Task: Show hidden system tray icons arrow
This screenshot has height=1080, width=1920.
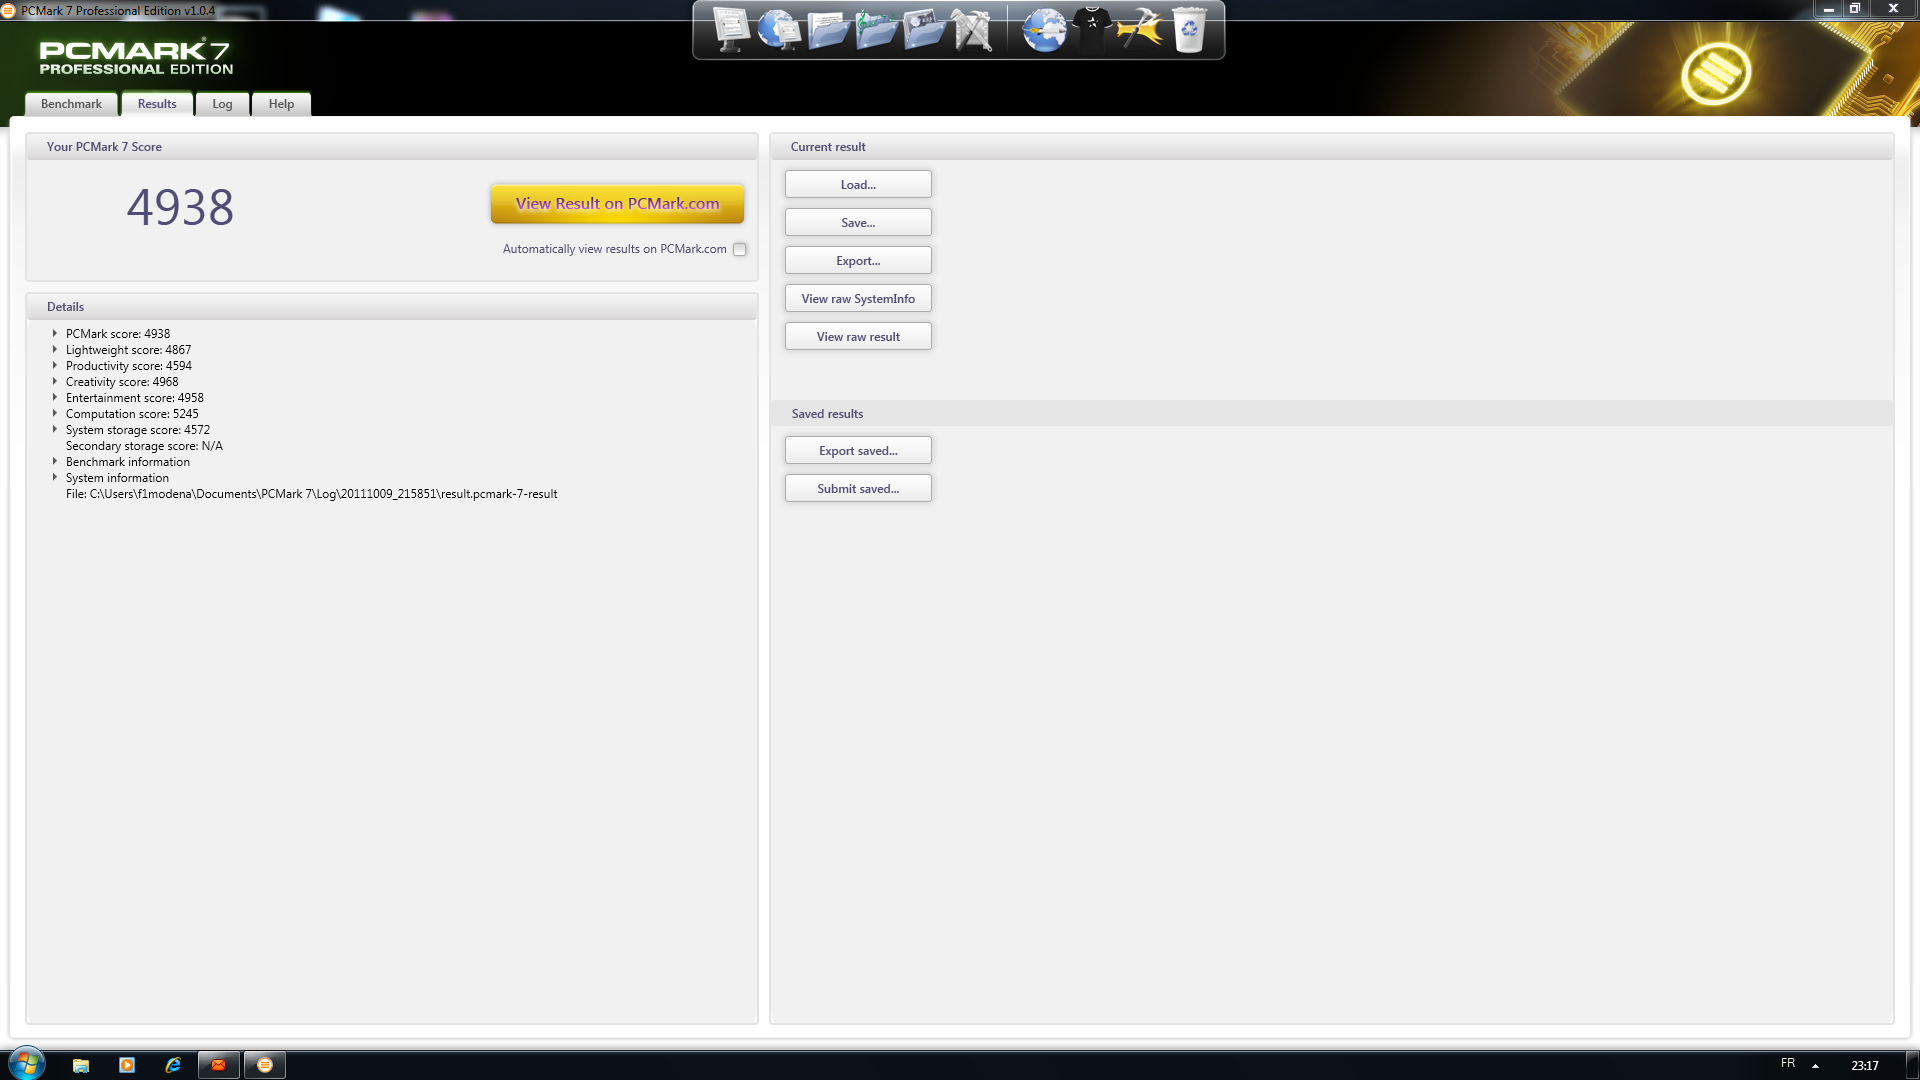Action: 1815,1066
